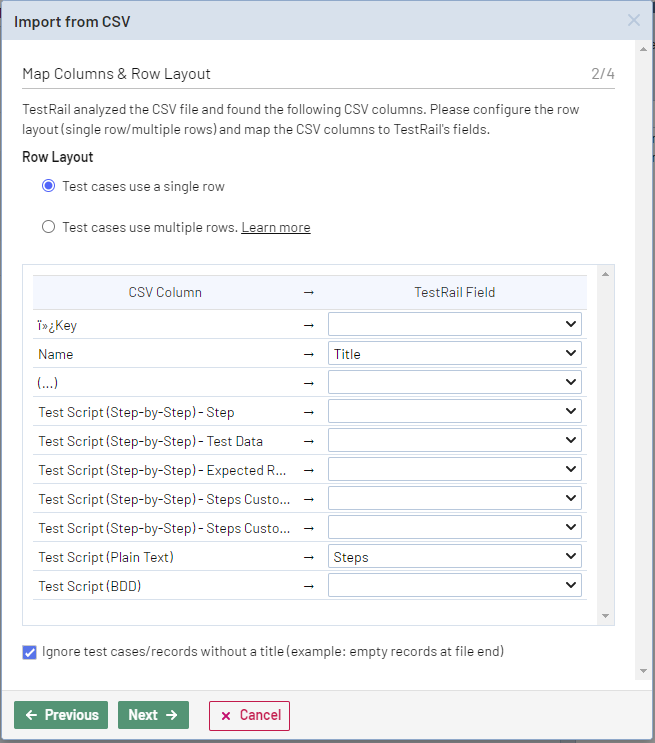The image size is (655, 743).
Task: Open dropdown for Expected R... column
Action: pyautogui.click(x=454, y=469)
